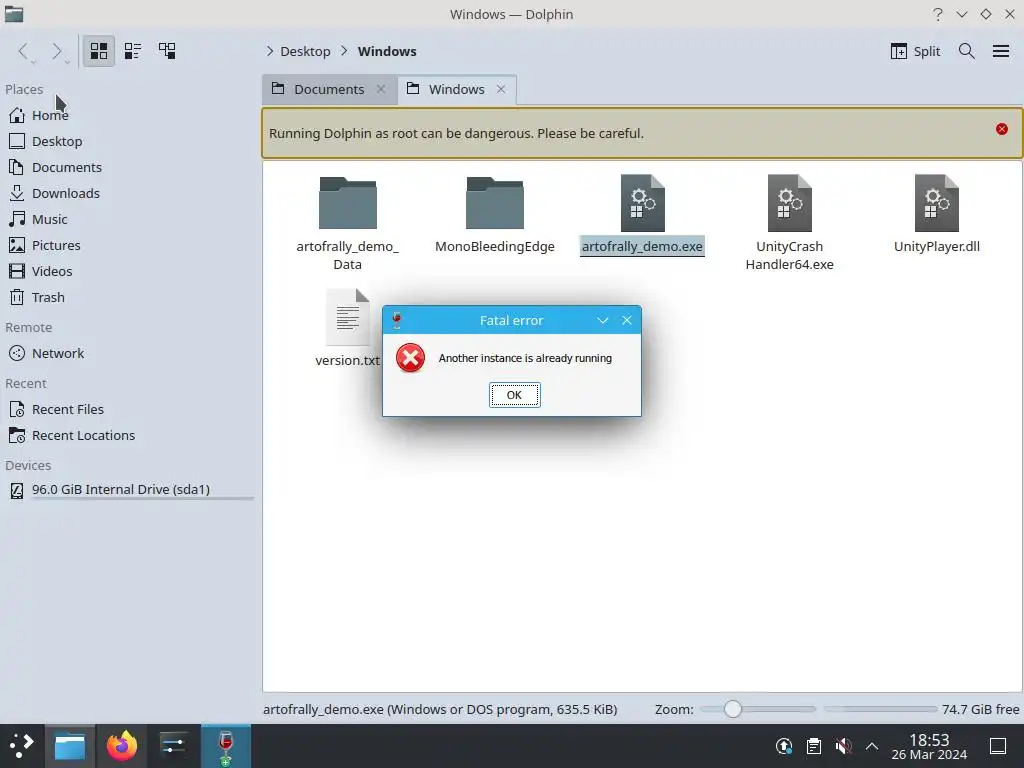Switch to the Windows tab
This screenshot has width=1024, height=768.
pos(456,89)
